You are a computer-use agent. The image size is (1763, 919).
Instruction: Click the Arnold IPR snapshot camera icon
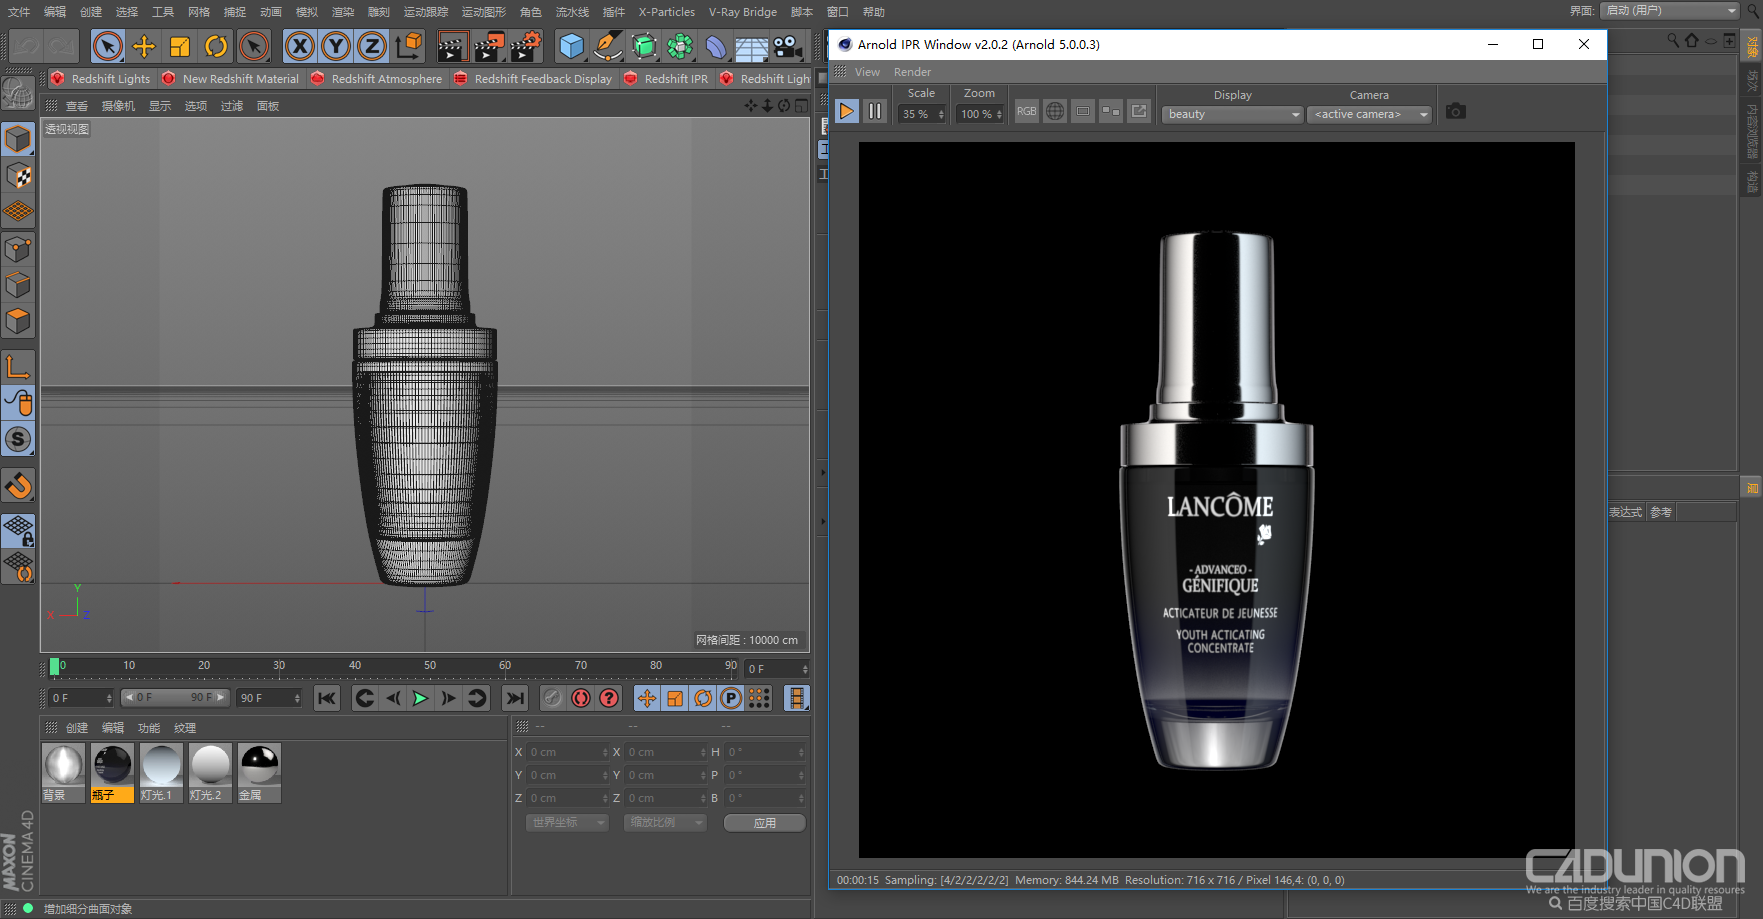(x=1456, y=111)
